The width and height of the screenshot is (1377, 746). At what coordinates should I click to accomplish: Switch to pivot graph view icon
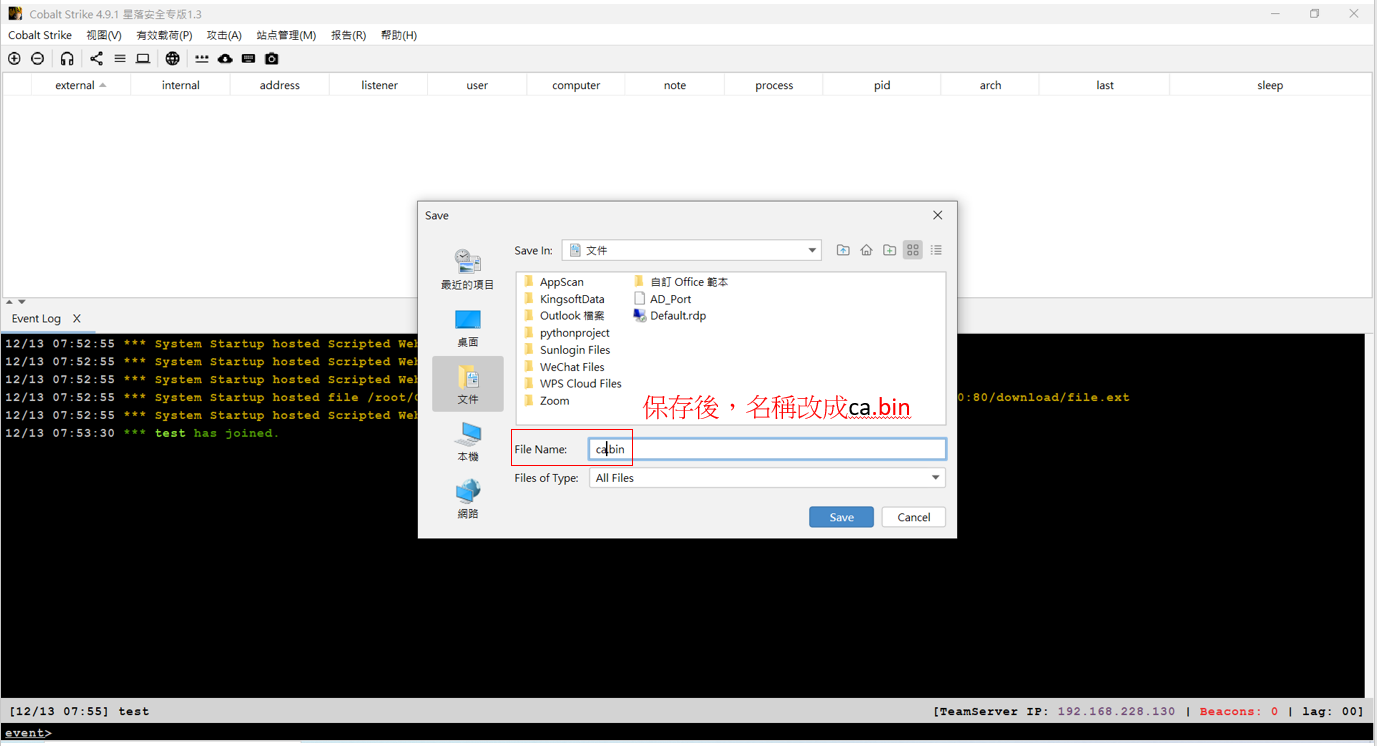tap(96, 59)
